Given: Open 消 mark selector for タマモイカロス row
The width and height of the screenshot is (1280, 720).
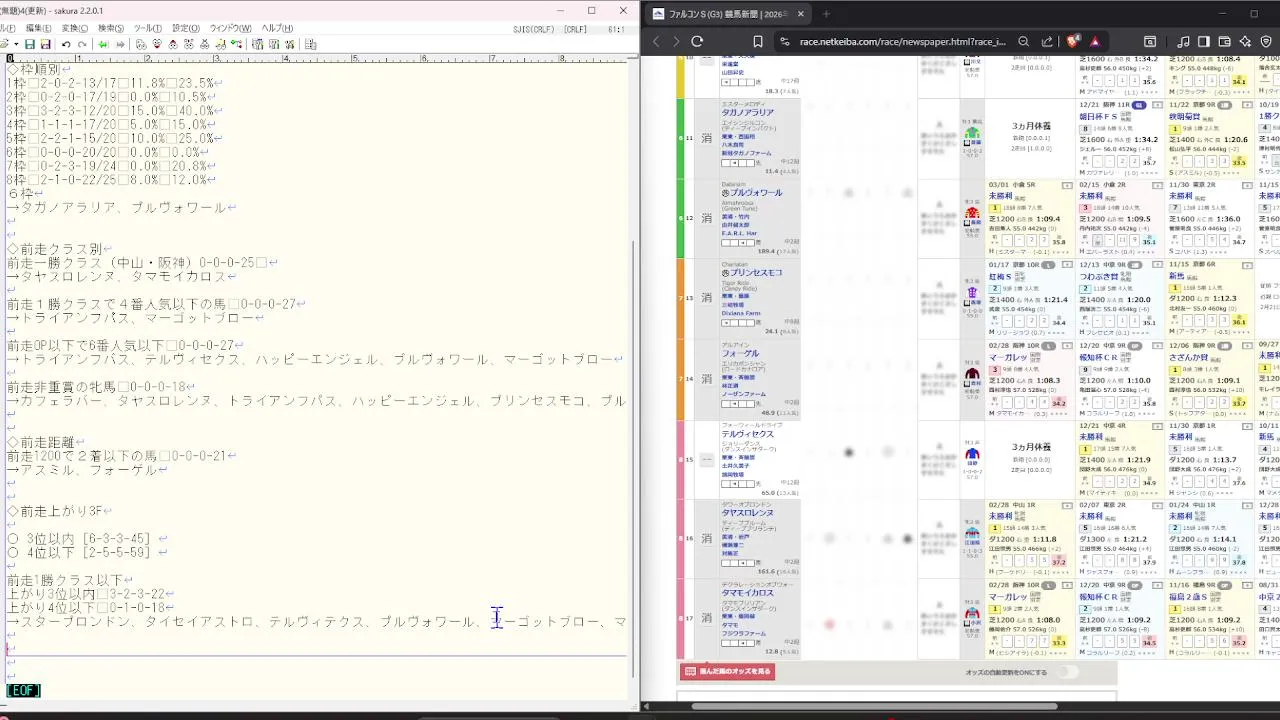Looking at the screenshot, I should (x=706, y=618).
